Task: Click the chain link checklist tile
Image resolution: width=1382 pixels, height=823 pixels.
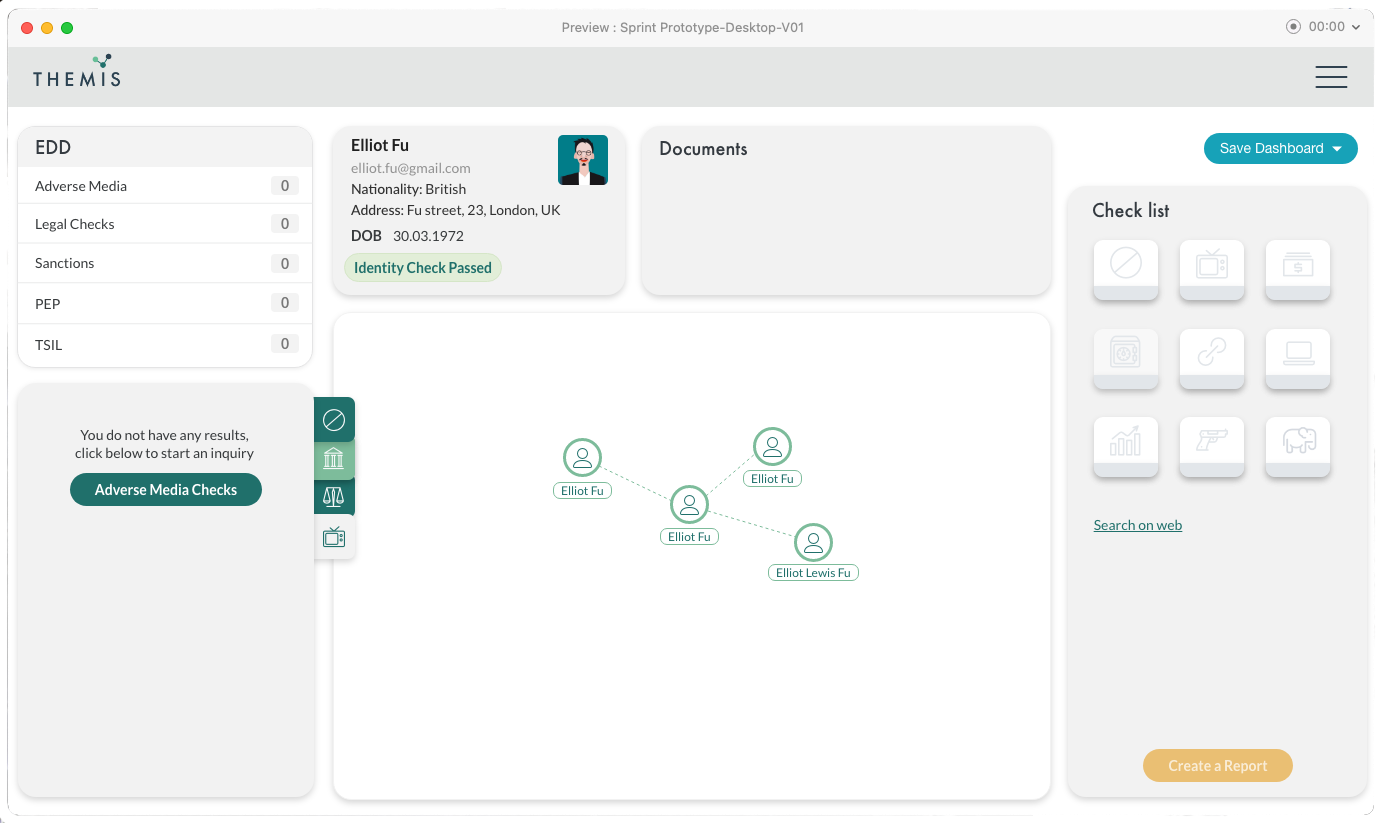Action: point(1212,354)
